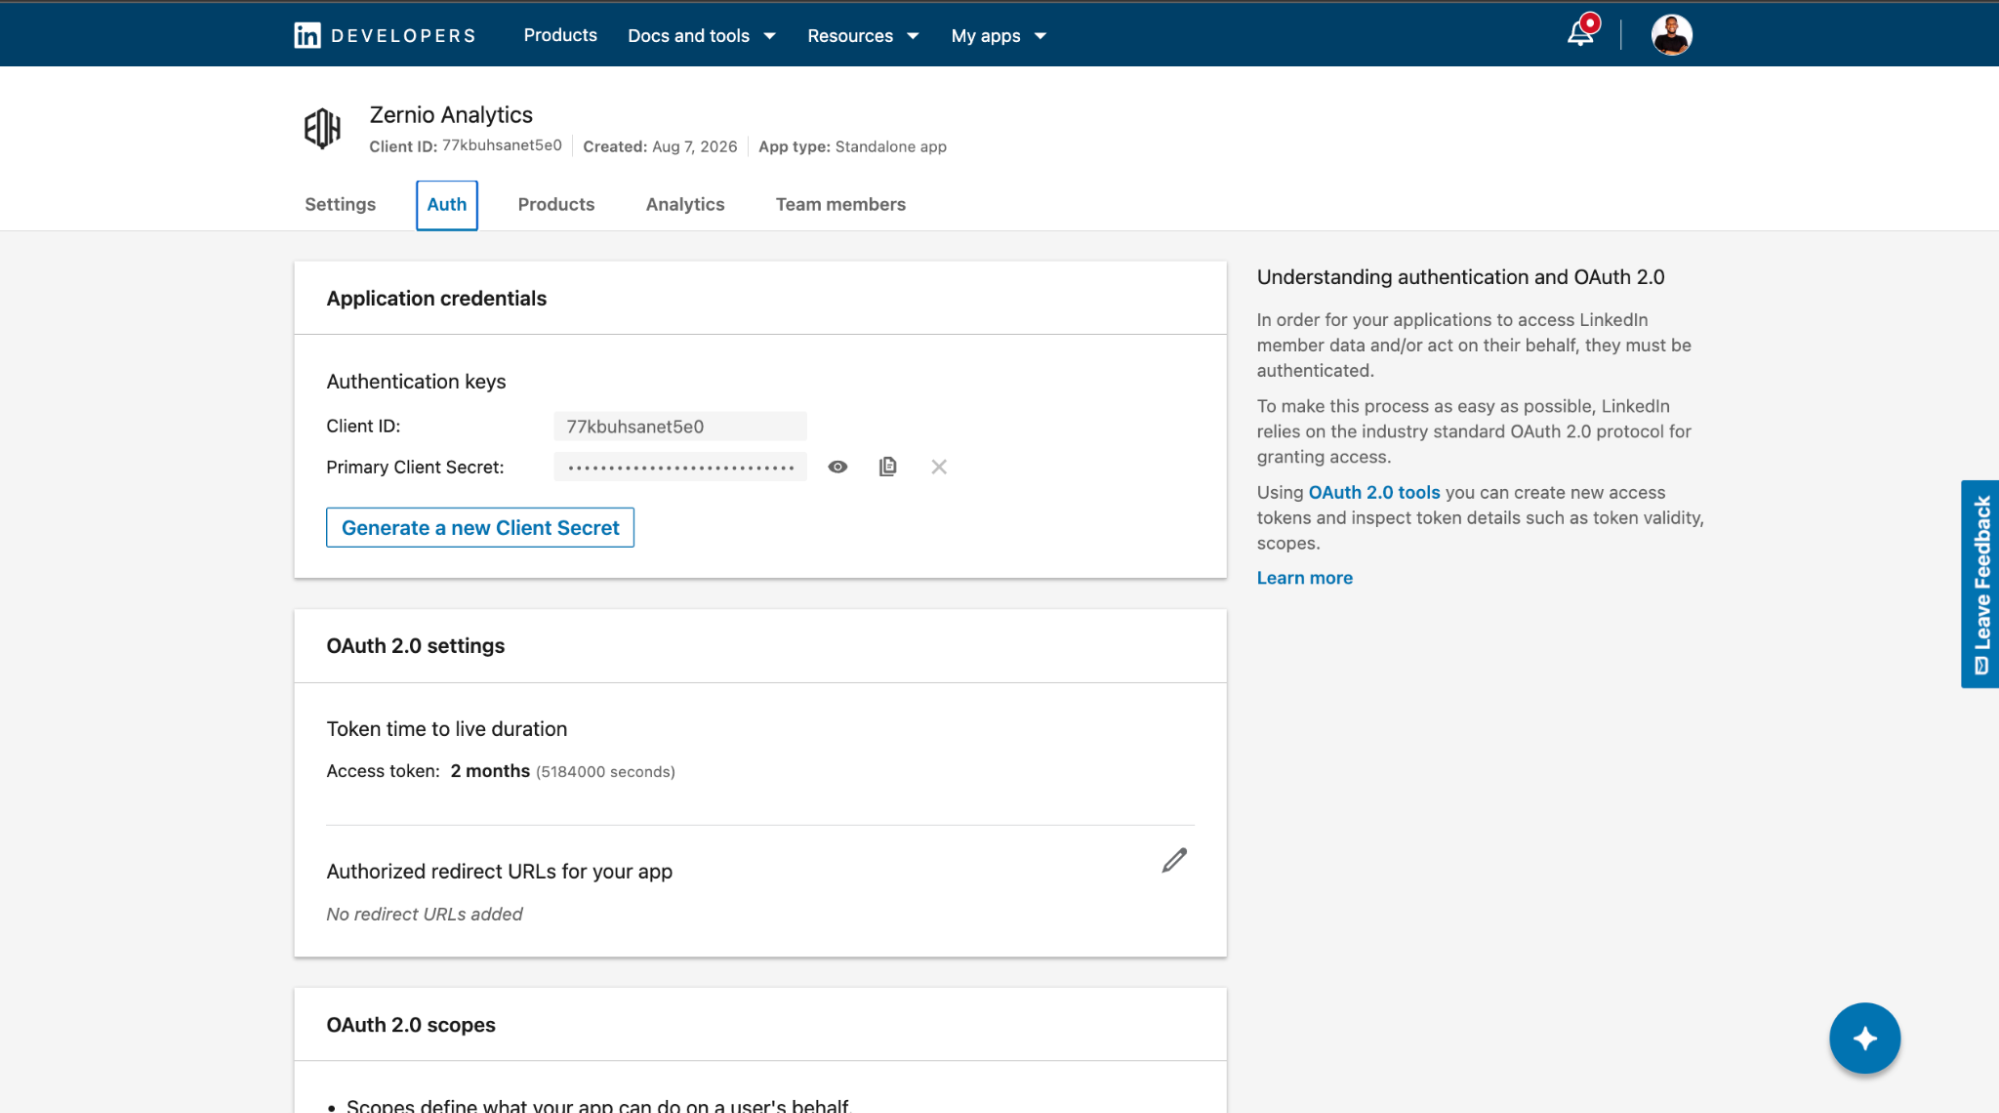Screen dimensions: 1999x1113
Task: Expand the My apps dropdown
Action: 999,36
